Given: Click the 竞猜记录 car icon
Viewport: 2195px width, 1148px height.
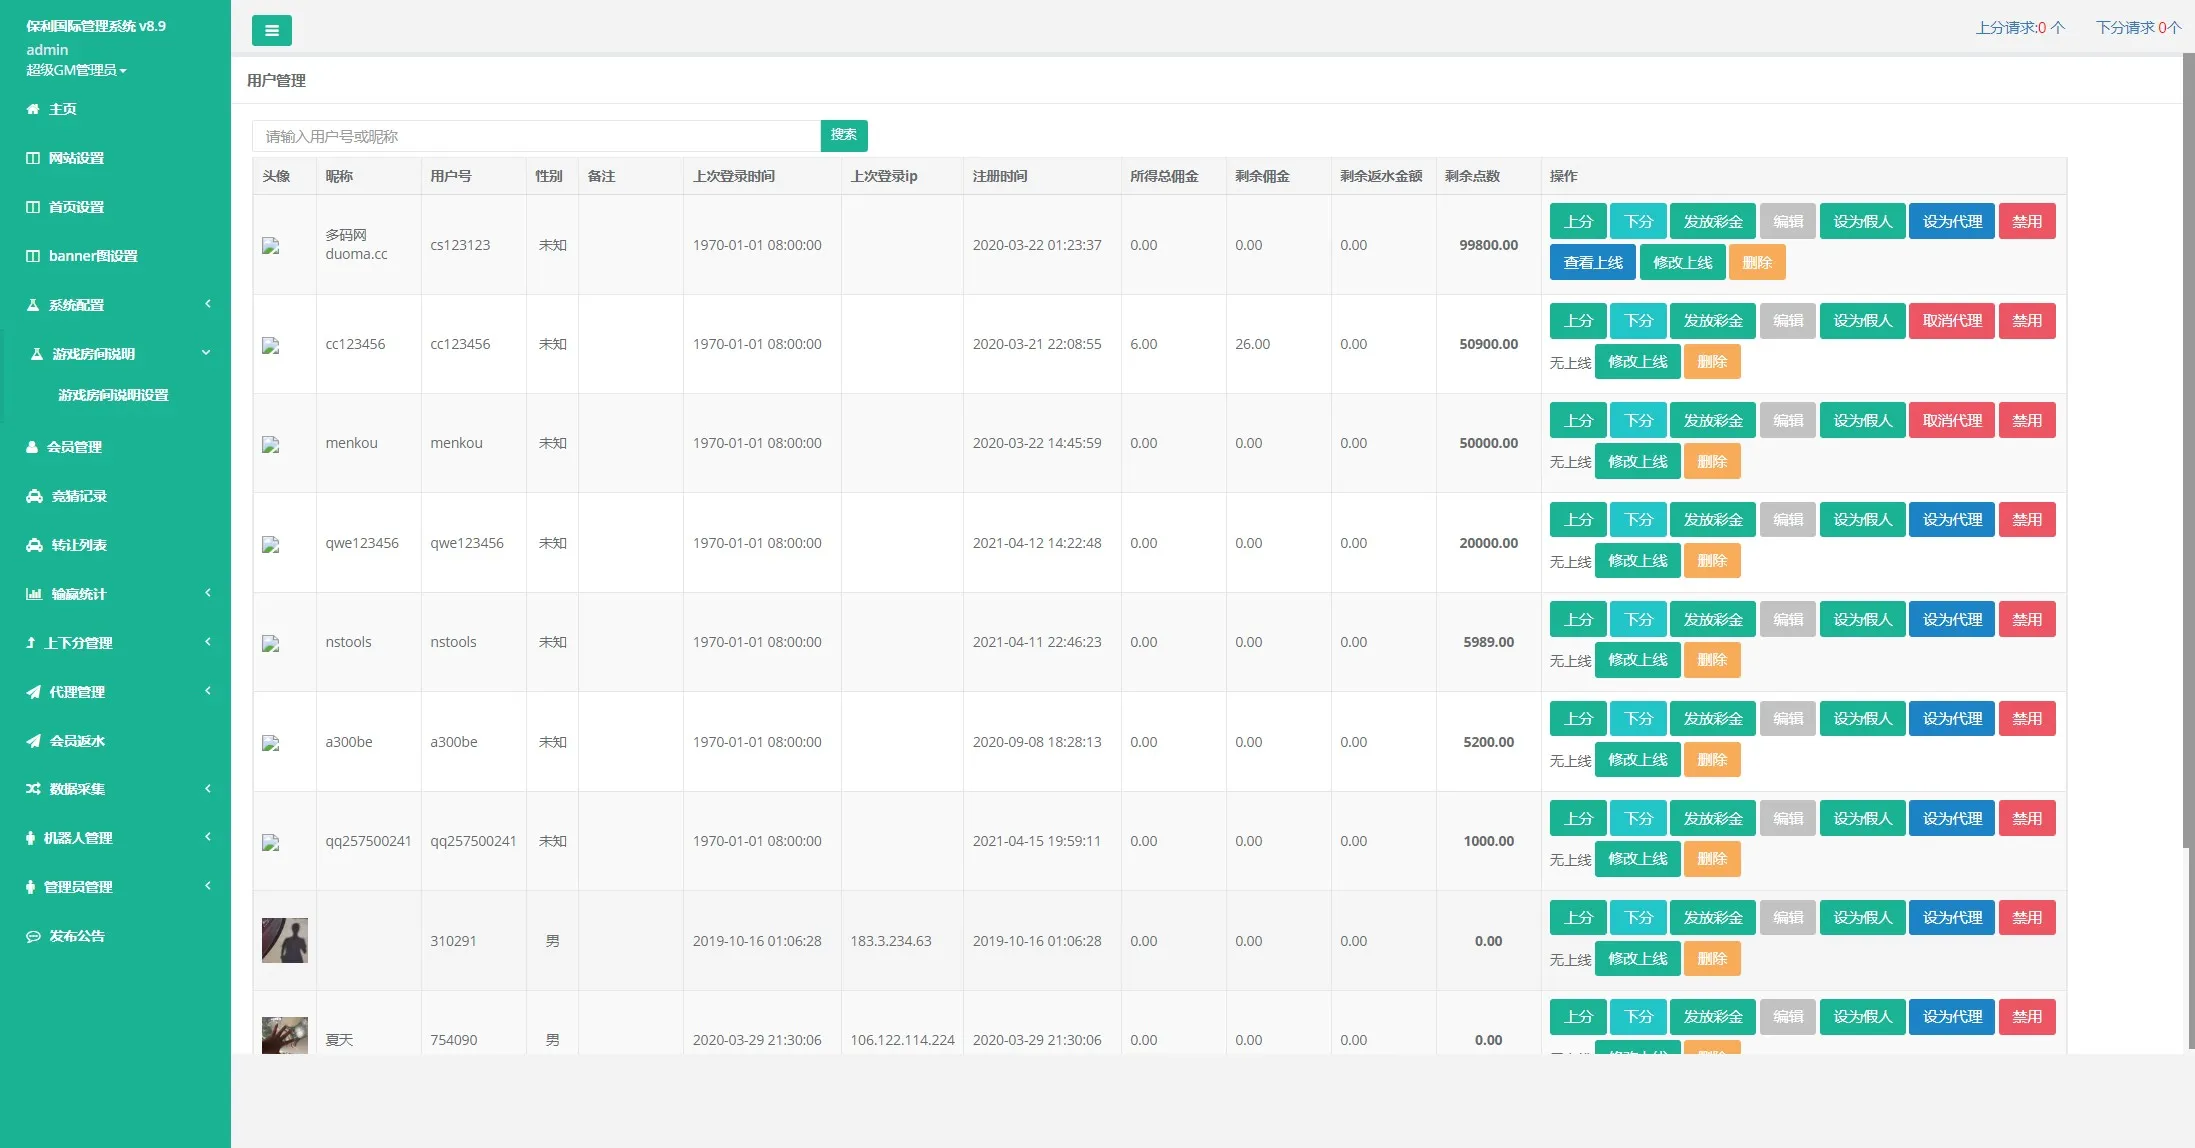Looking at the screenshot, I should click(x=34, y=496).
